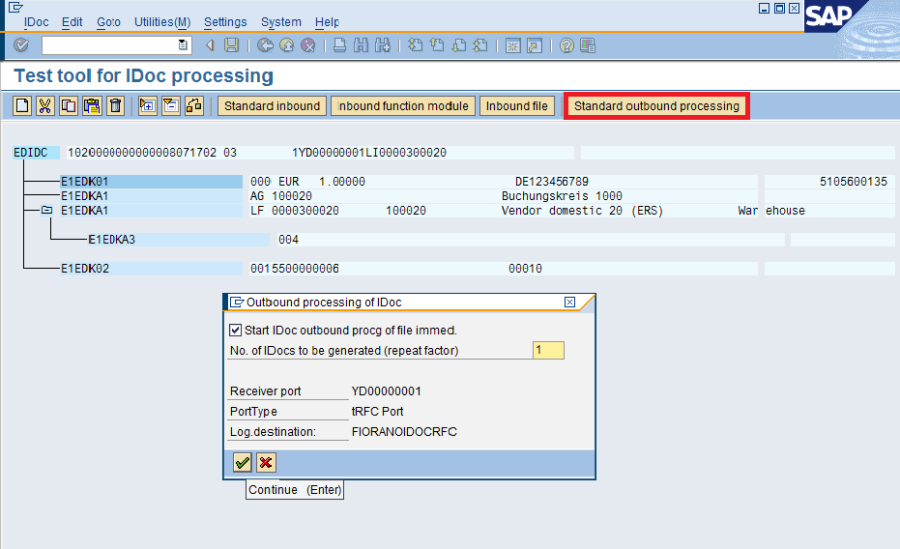Click the red Cancel icon in toolbar
This screenshot has width=900, height=549.
[308, 45]
